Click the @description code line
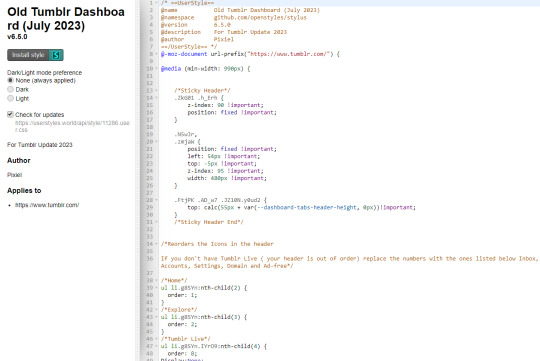This screenshot has width=540, height=361. (x=224, y=32)
